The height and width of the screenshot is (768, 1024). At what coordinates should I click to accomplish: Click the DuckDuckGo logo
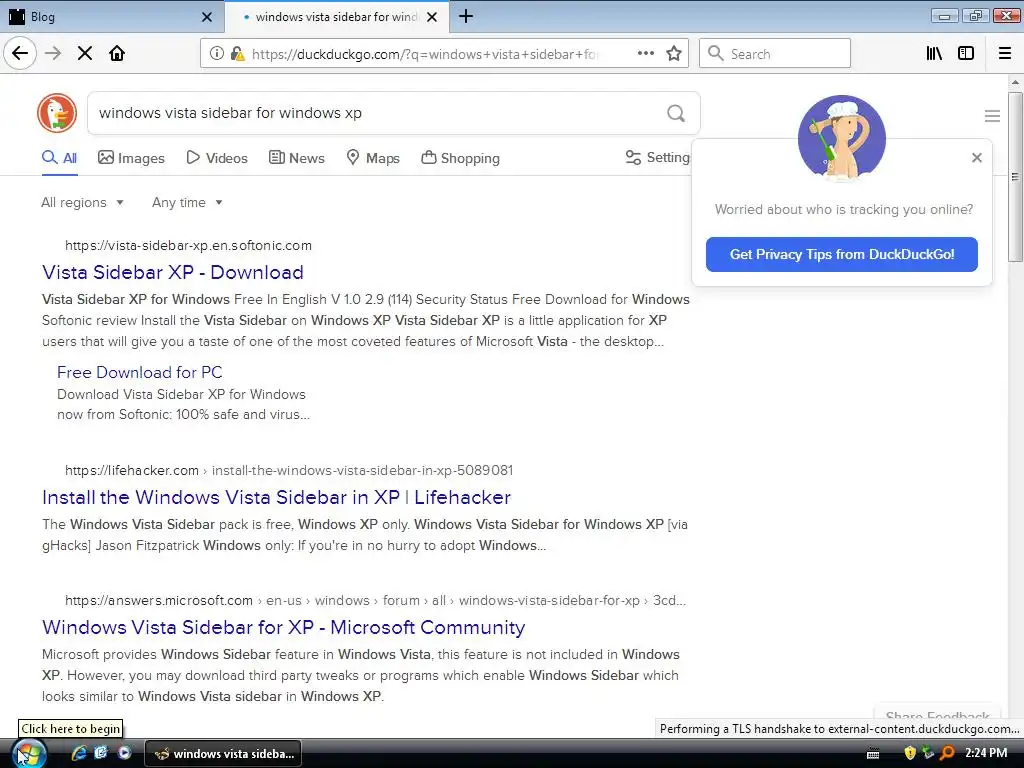tap(57, 112)
